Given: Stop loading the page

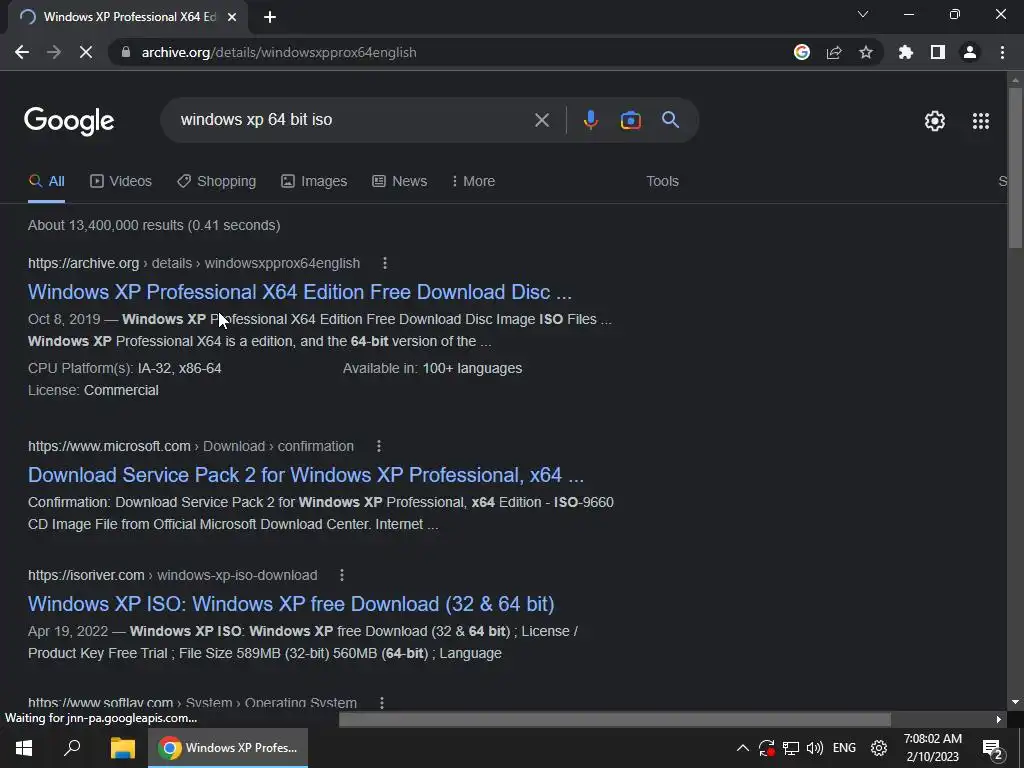Looking at the screenshot, I should (86, 52).
